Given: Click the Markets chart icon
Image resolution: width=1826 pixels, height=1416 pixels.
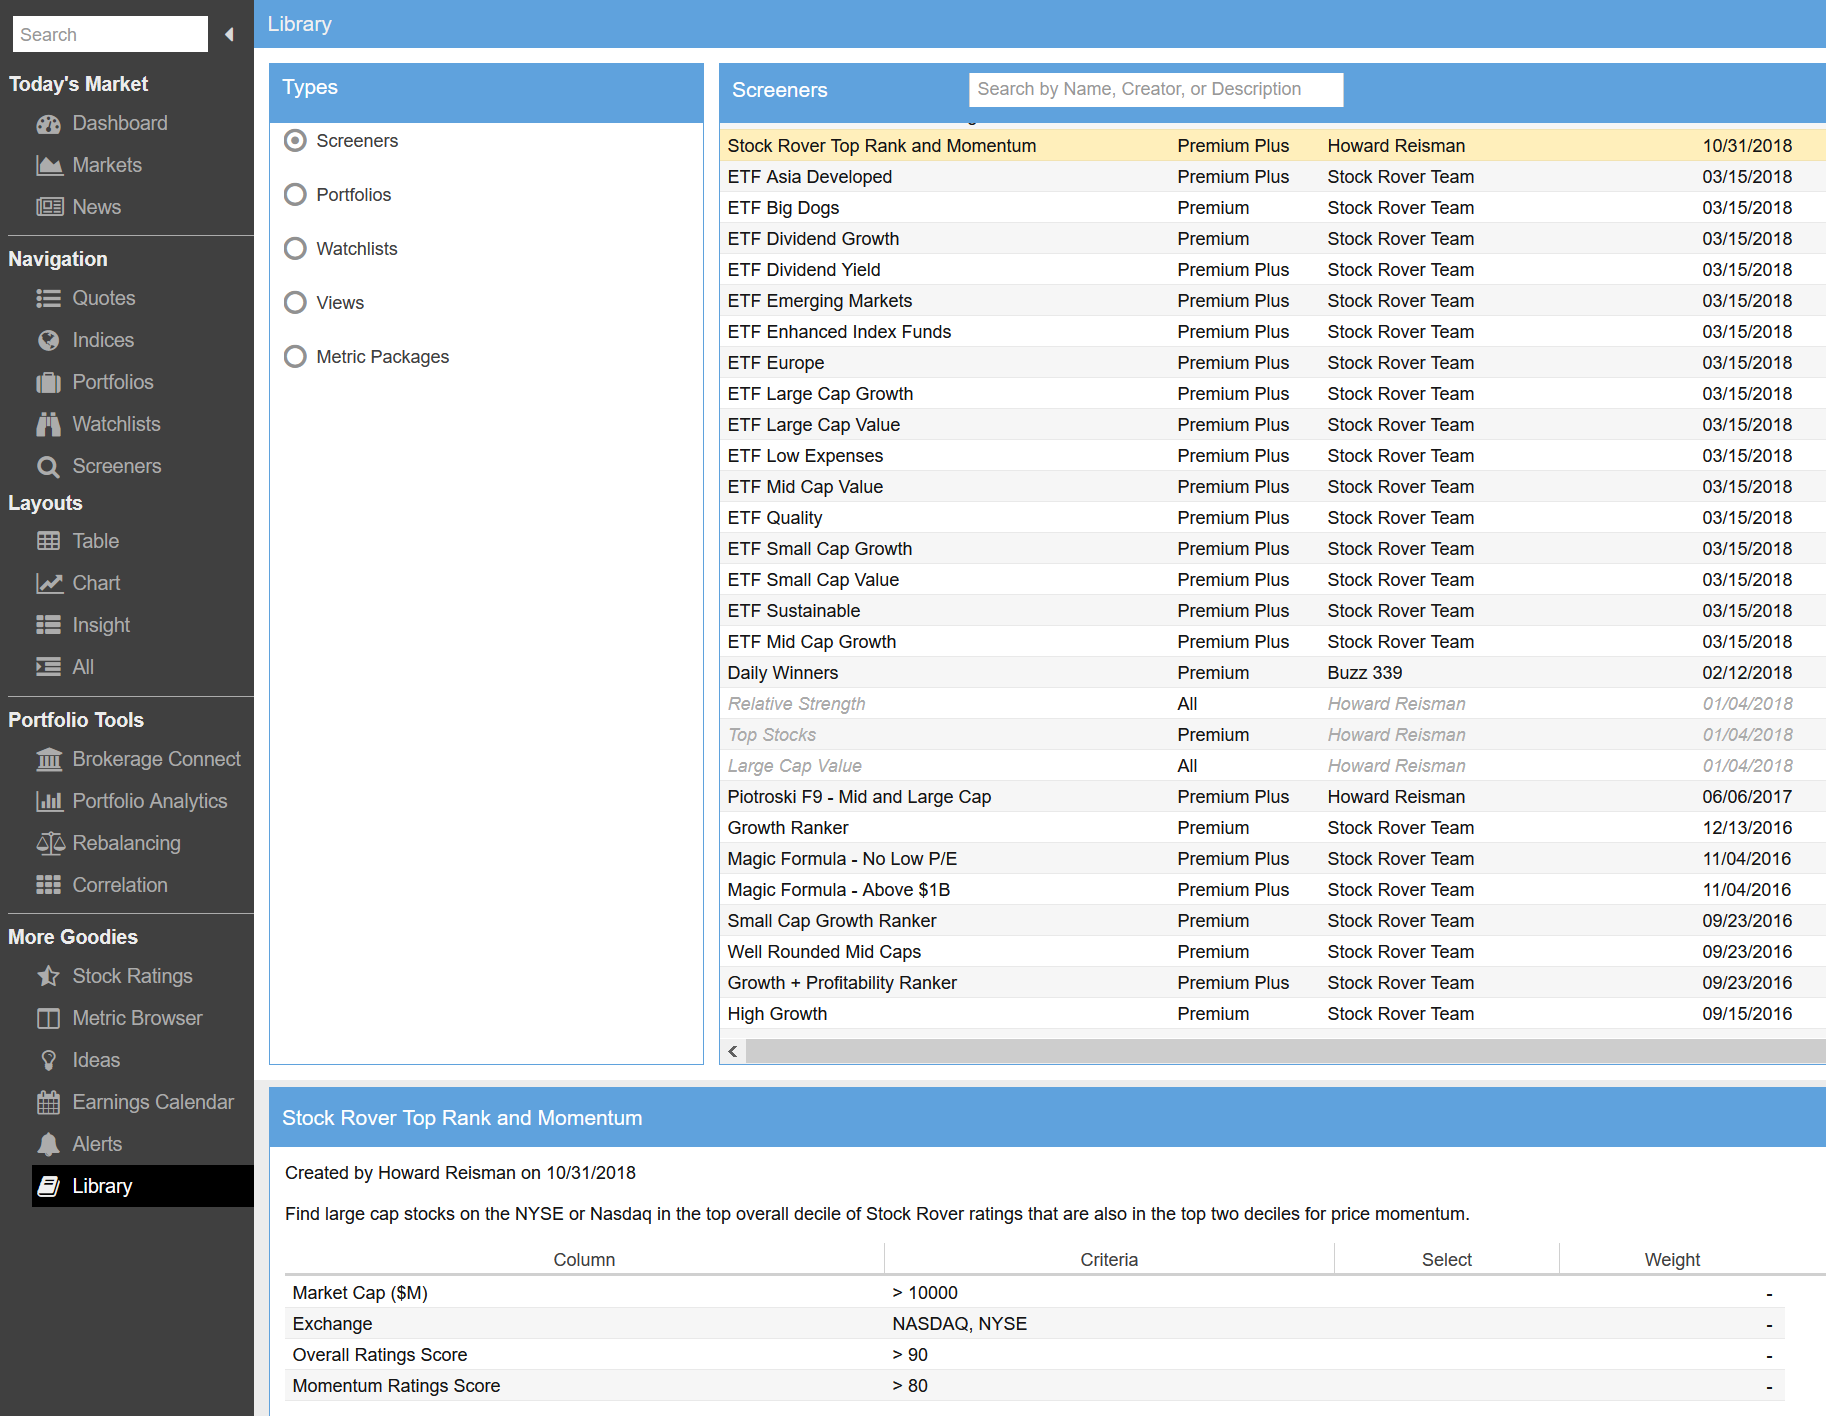Looking at the screenshot, I should [48, 166].
